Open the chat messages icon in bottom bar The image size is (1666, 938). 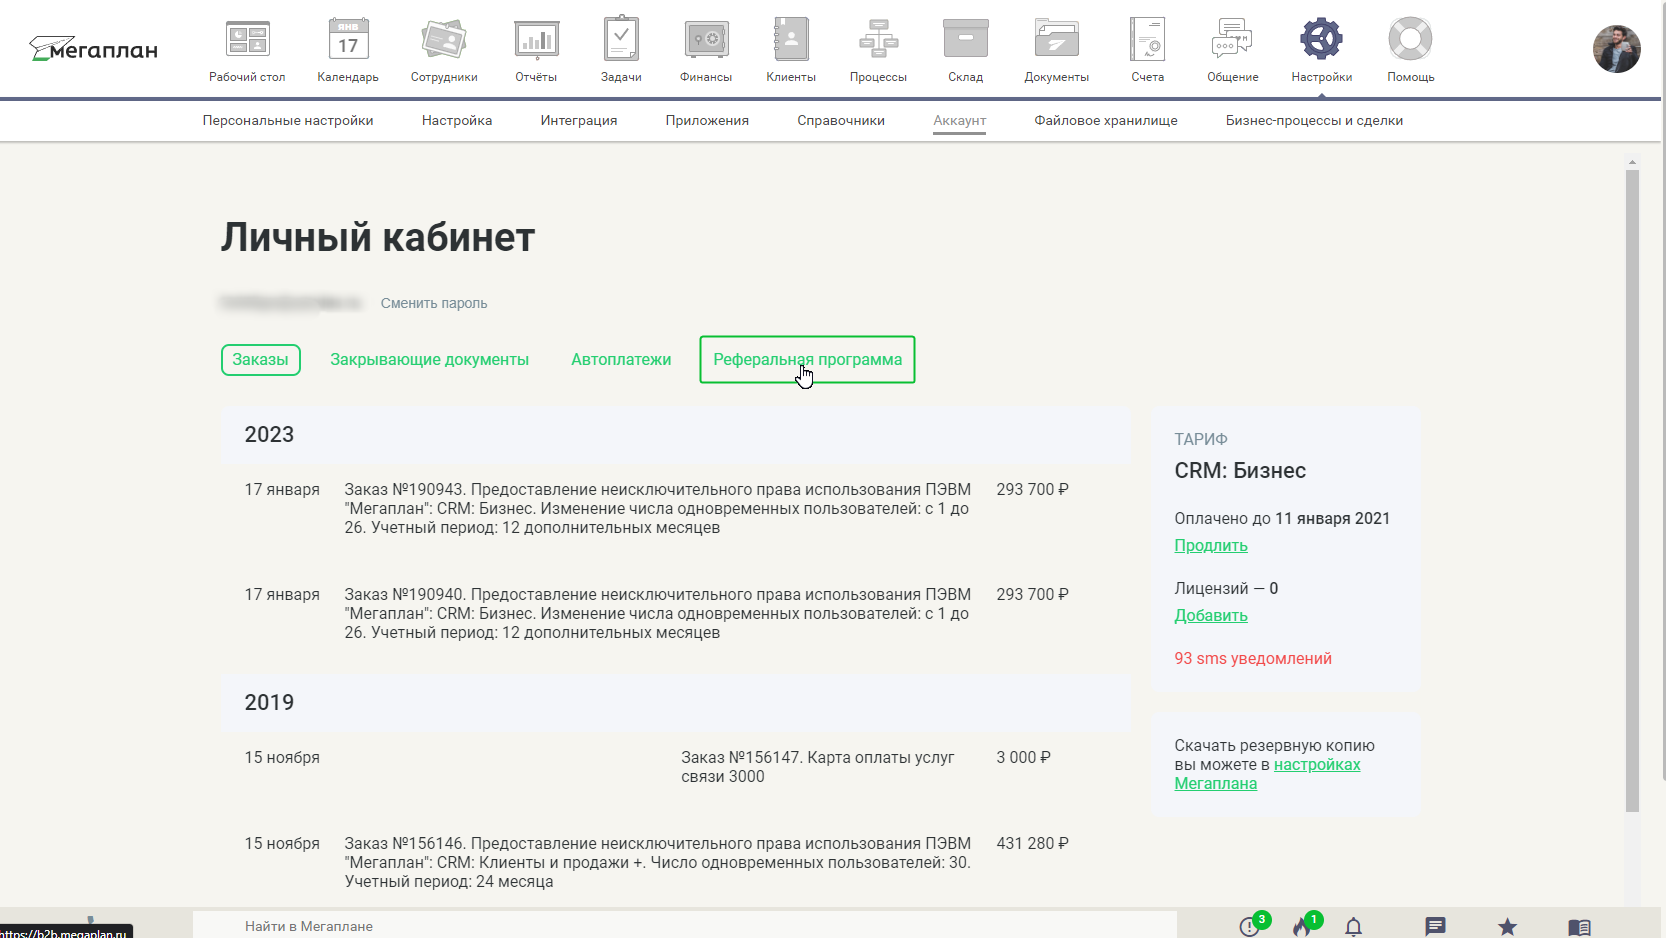[1435, 927]
